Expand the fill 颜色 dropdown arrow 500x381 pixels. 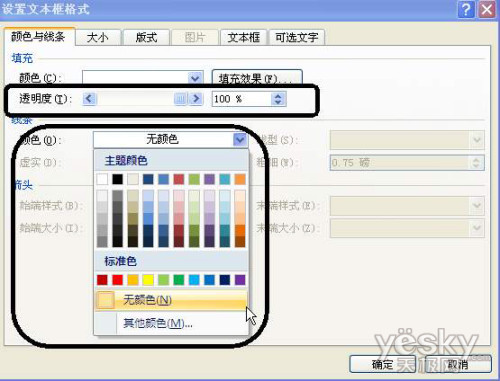195,79
